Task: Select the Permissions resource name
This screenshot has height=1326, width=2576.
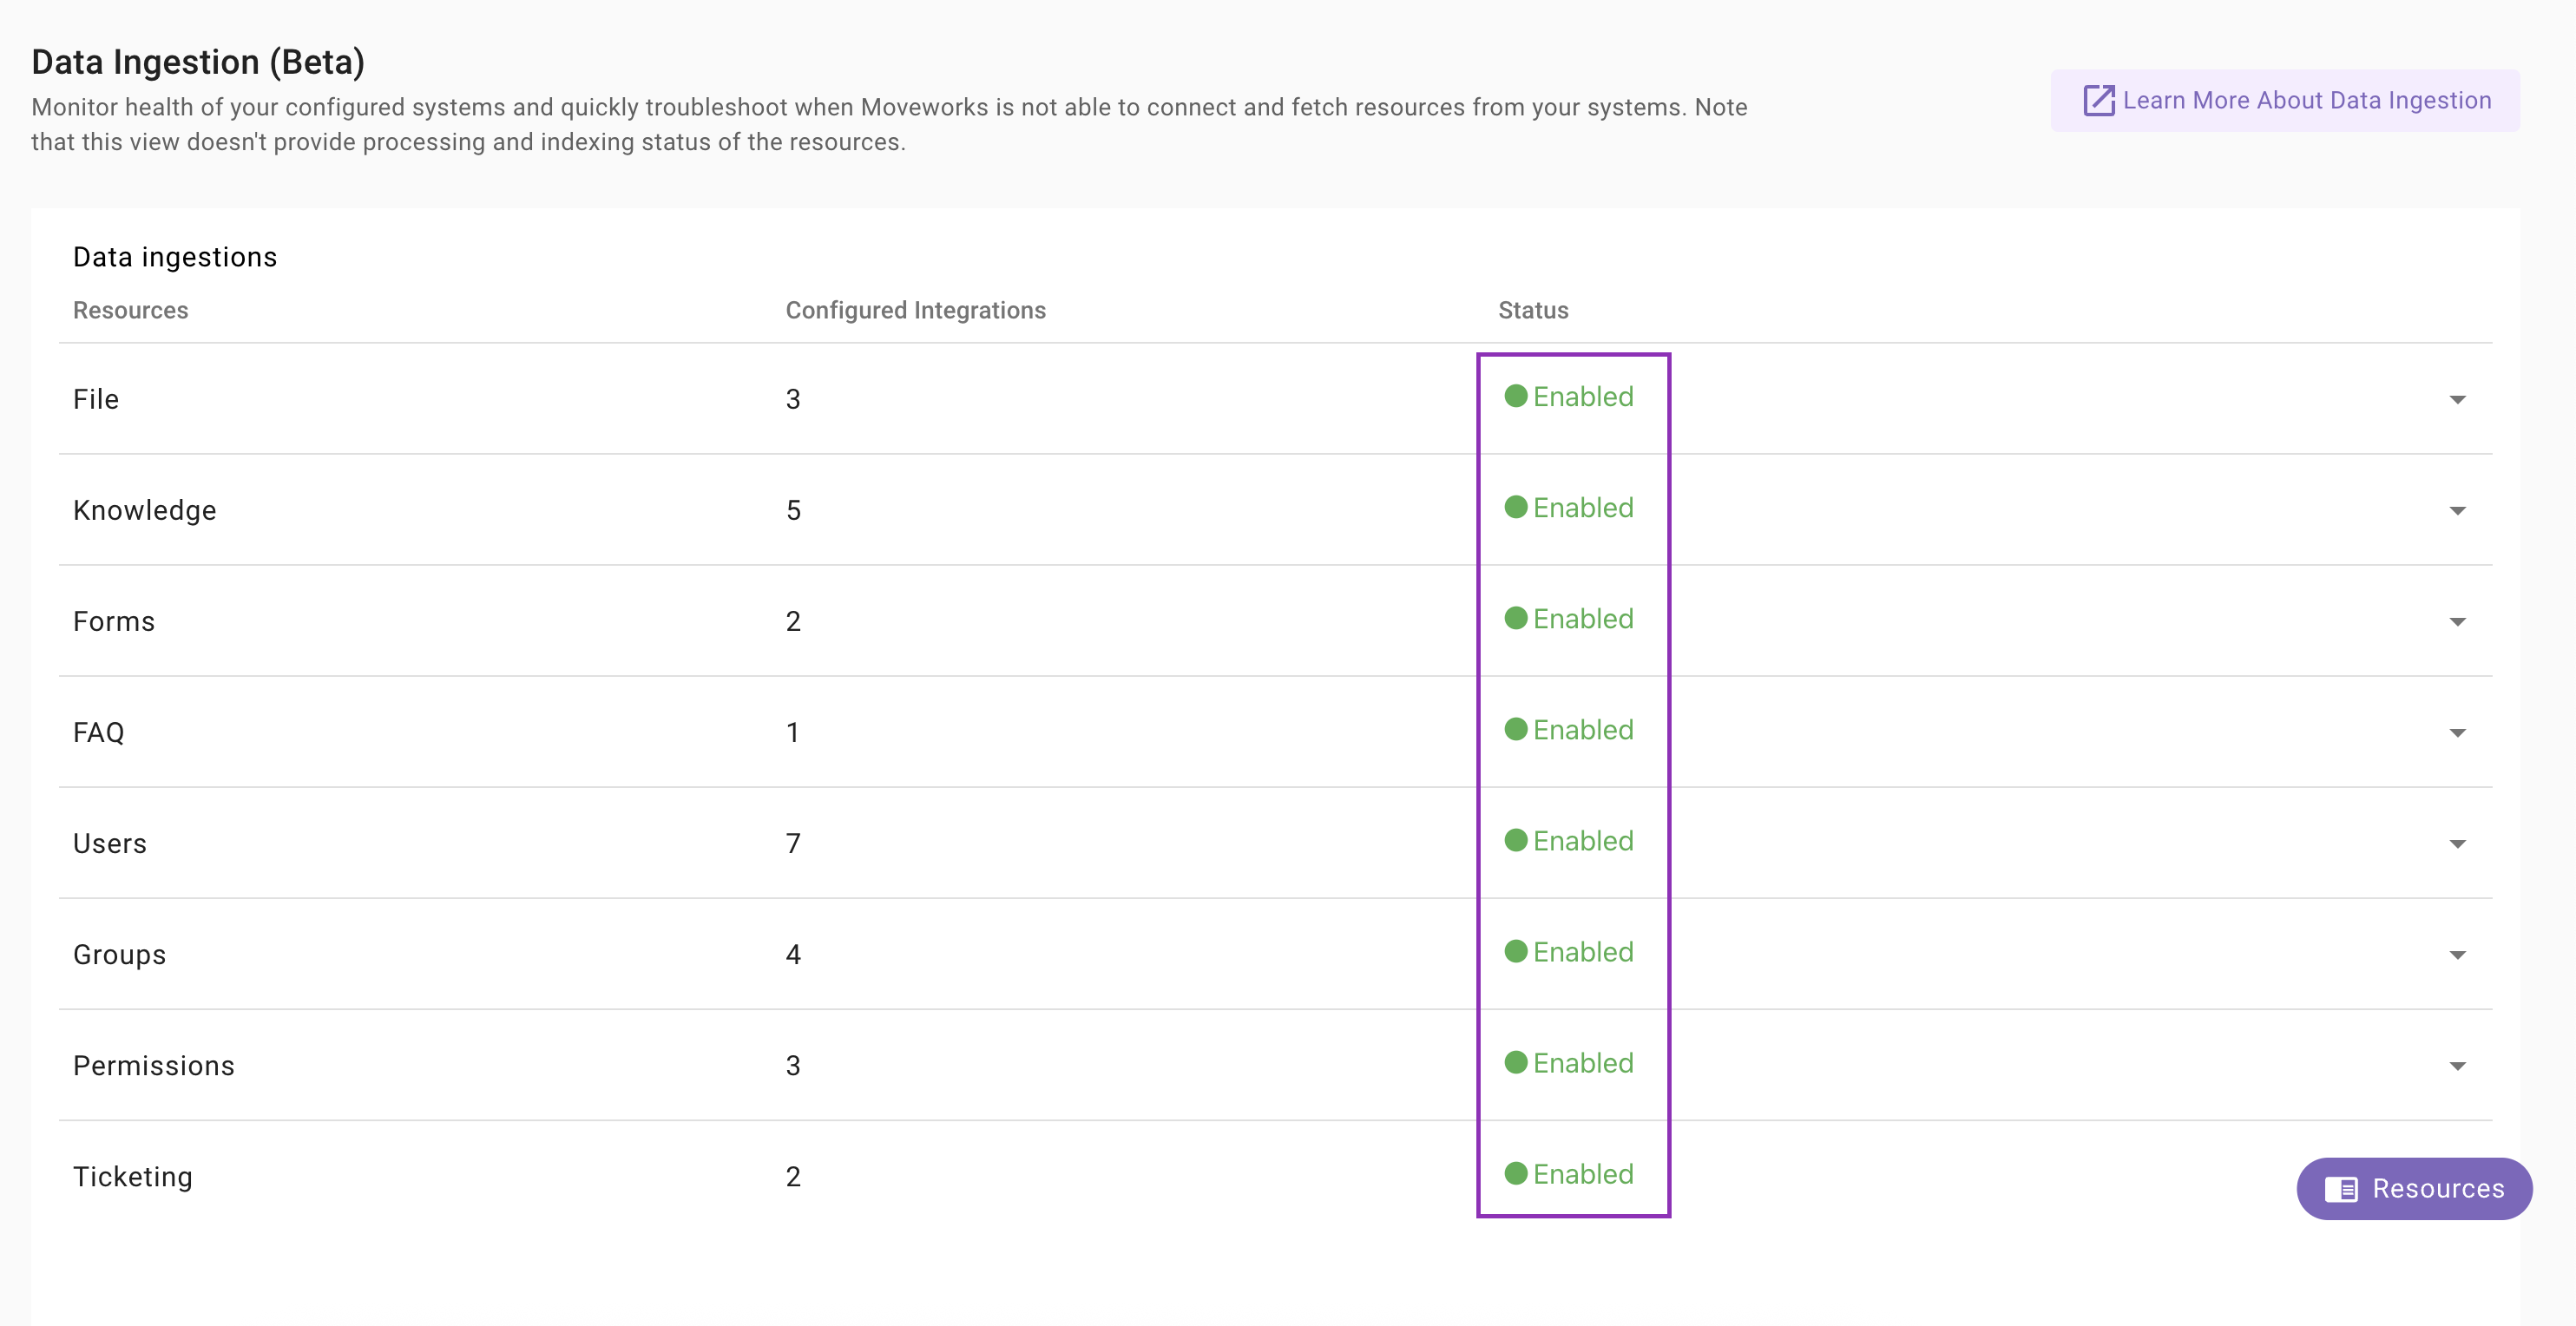Action: point(154,1065)
